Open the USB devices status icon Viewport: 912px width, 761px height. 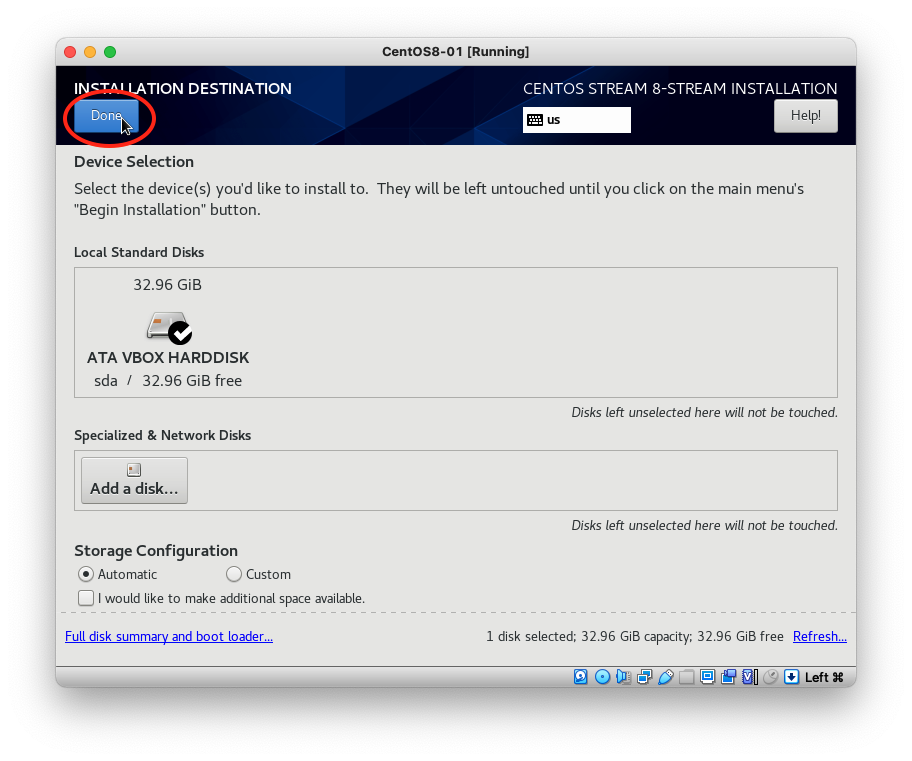[665, 677]
